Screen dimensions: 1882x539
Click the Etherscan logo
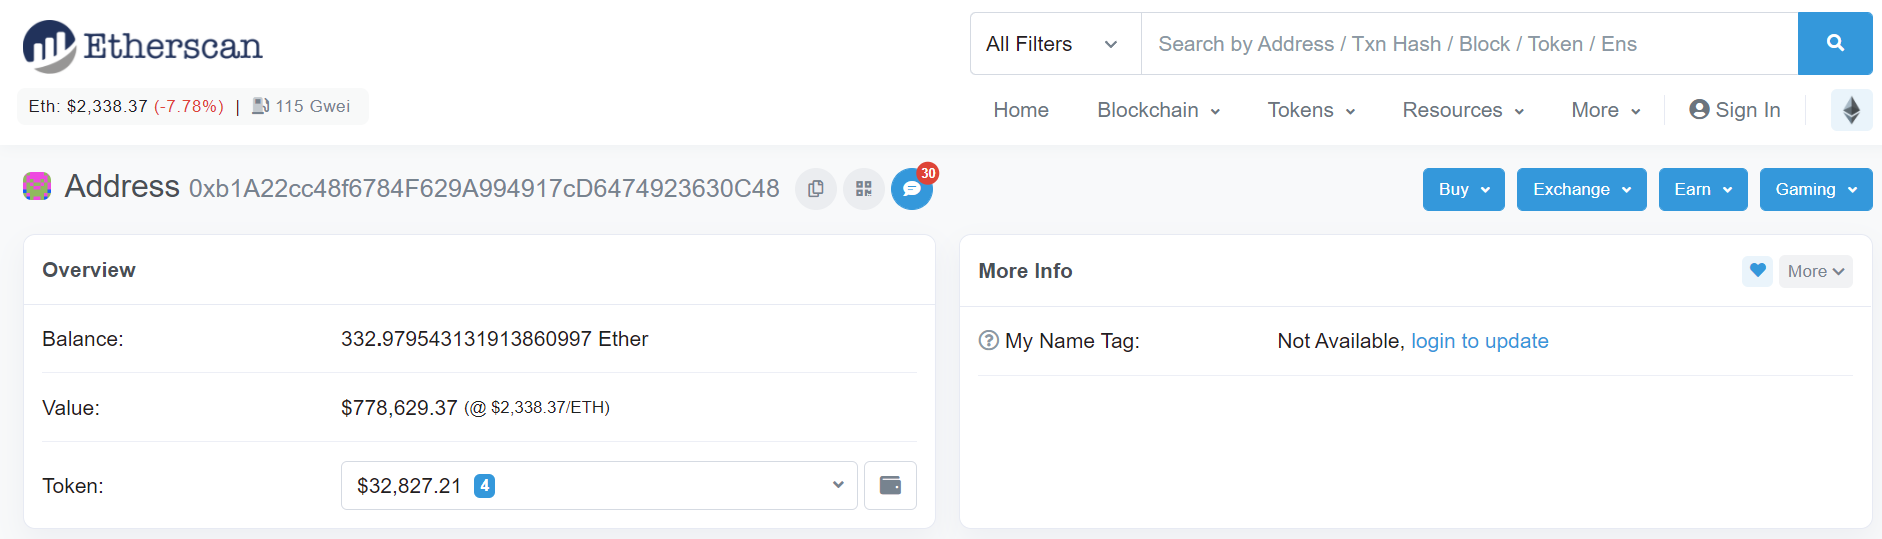pyautogui.click(x=143, y=46)
